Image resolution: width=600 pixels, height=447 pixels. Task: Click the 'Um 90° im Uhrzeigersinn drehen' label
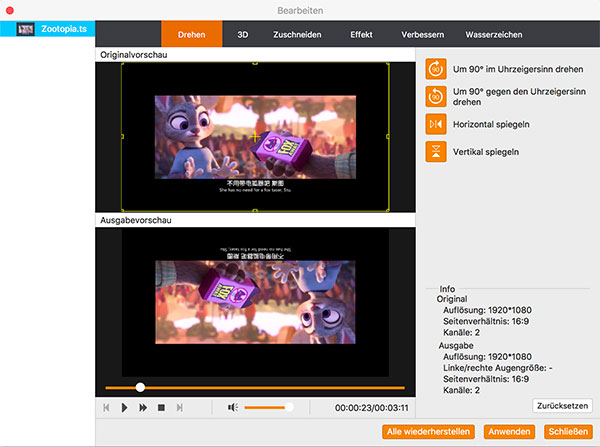click(518, 69)
